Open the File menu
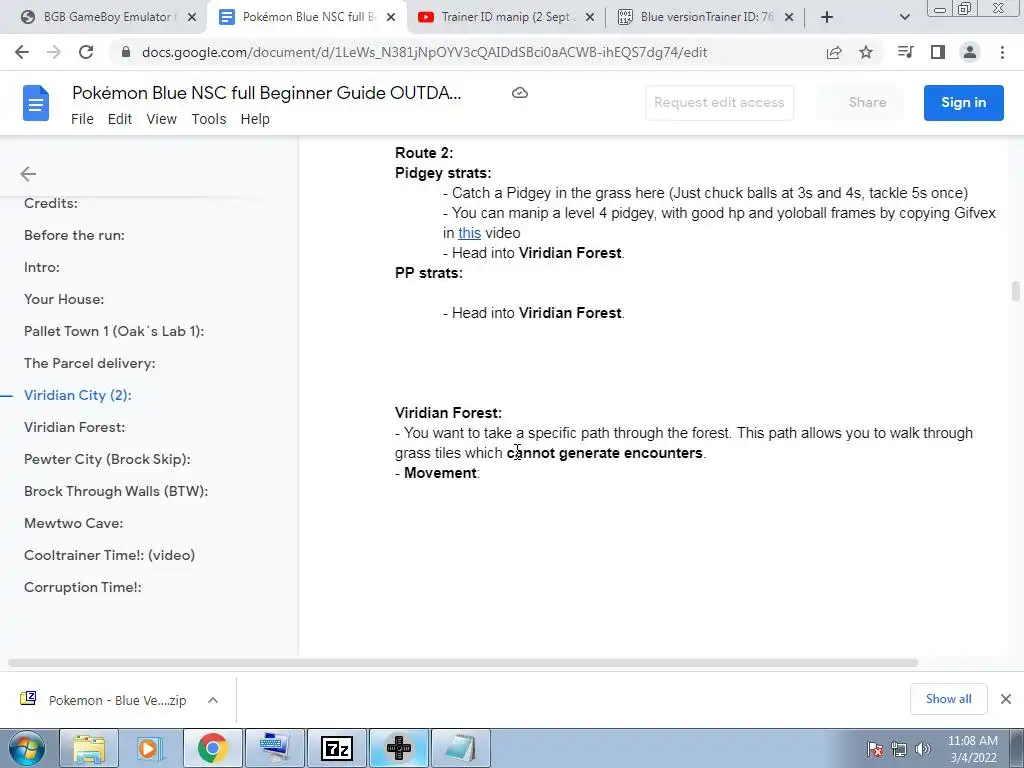1024x768 pixels. [82, 119]
